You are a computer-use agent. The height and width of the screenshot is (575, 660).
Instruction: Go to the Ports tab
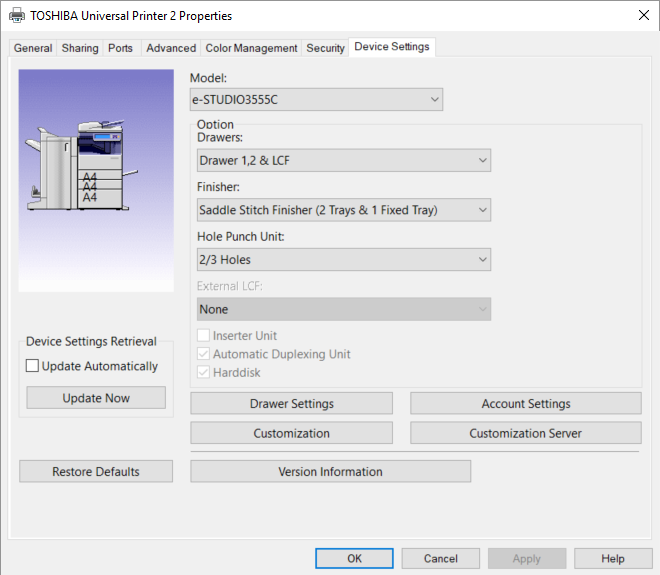(x=121, y=48)
